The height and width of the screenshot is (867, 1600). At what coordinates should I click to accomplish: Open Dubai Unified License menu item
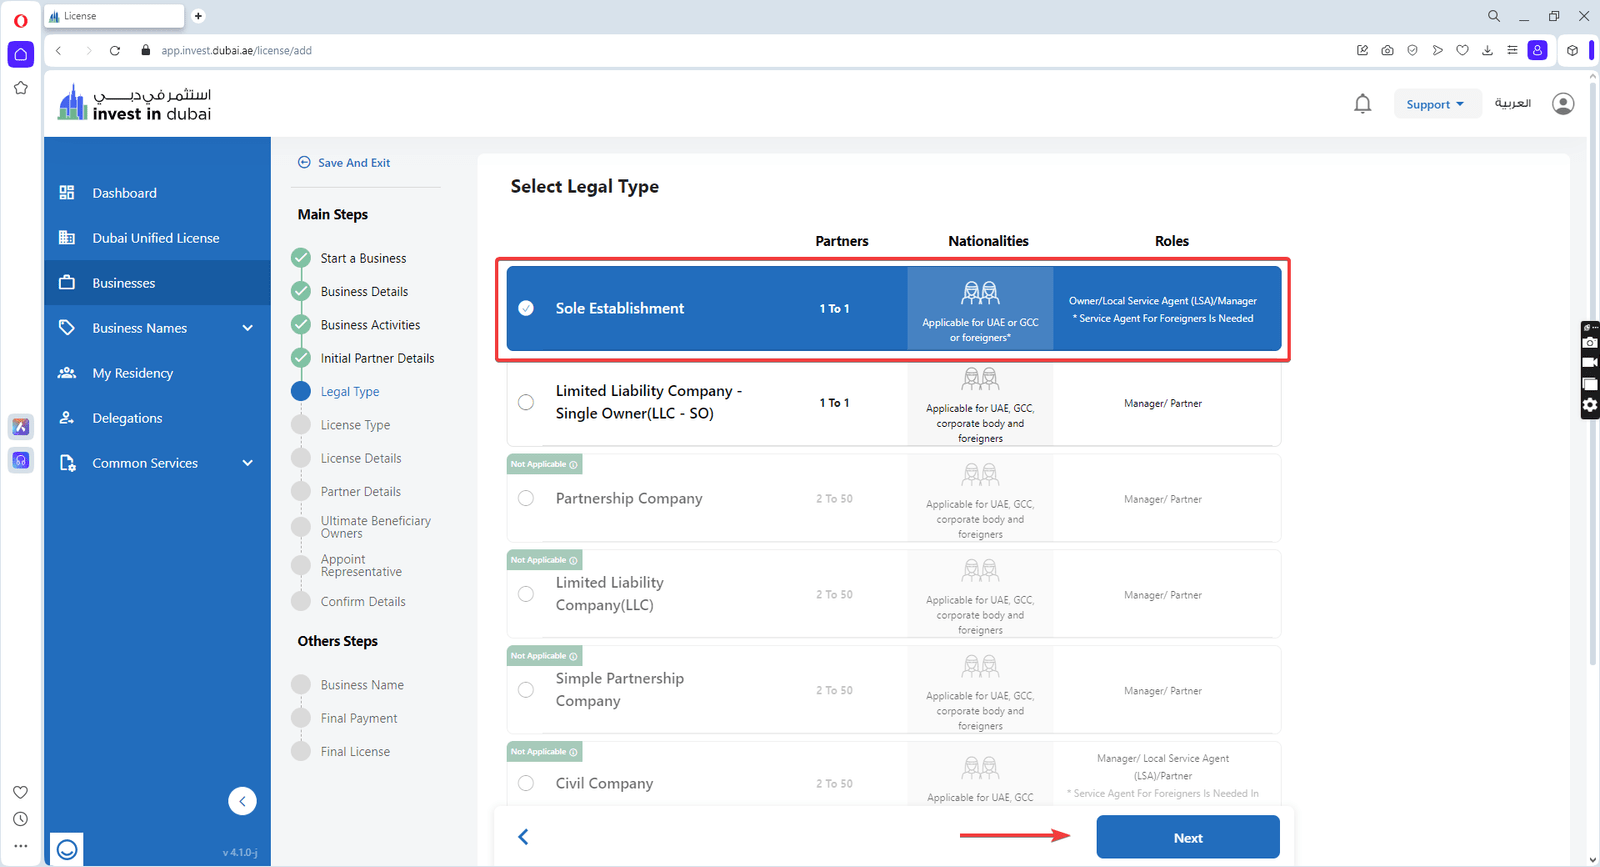coord(157,237)
